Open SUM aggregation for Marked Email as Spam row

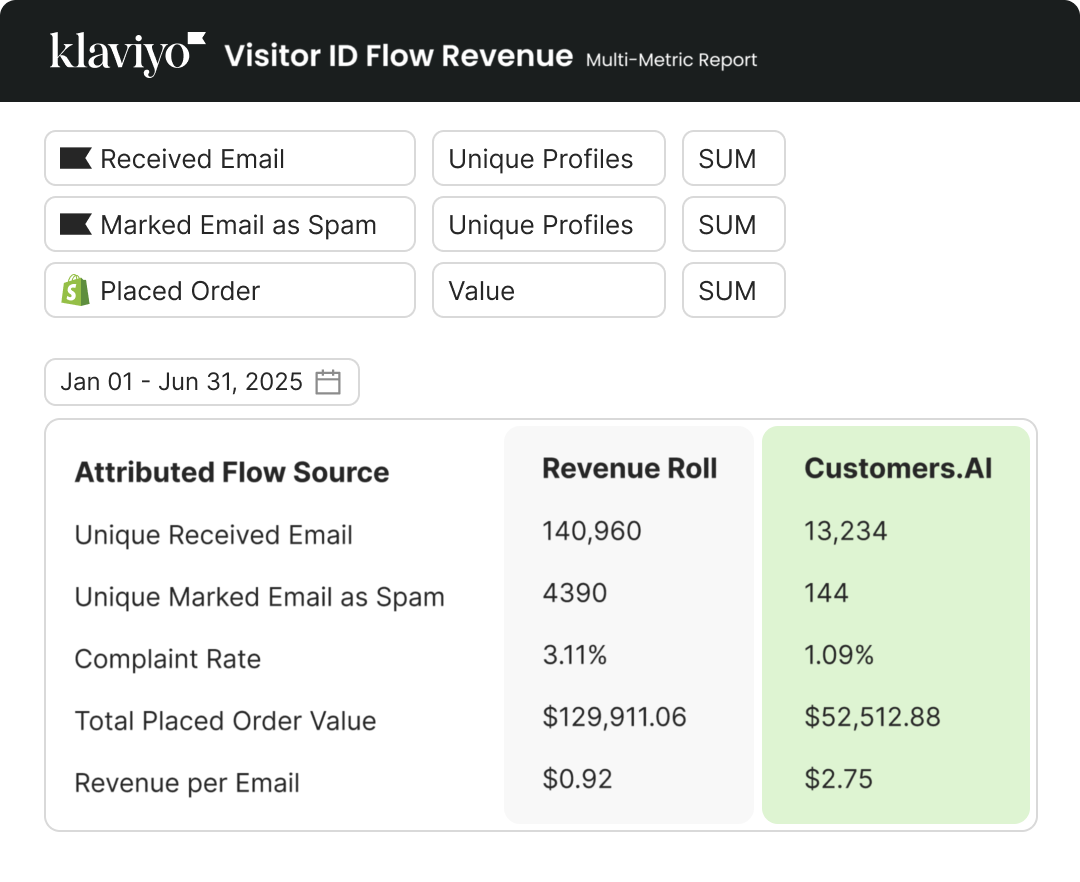coord(734,224)
